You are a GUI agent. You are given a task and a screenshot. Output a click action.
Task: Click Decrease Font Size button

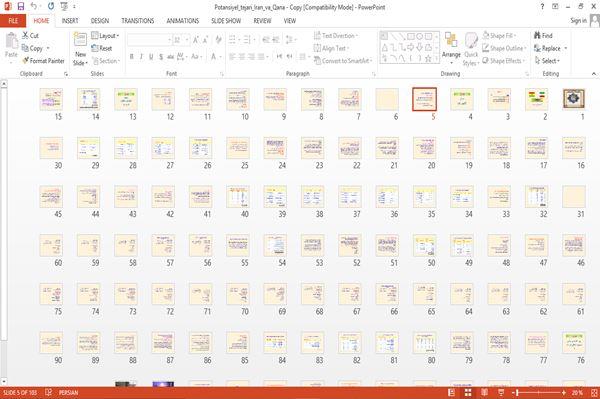click(205, 40)
